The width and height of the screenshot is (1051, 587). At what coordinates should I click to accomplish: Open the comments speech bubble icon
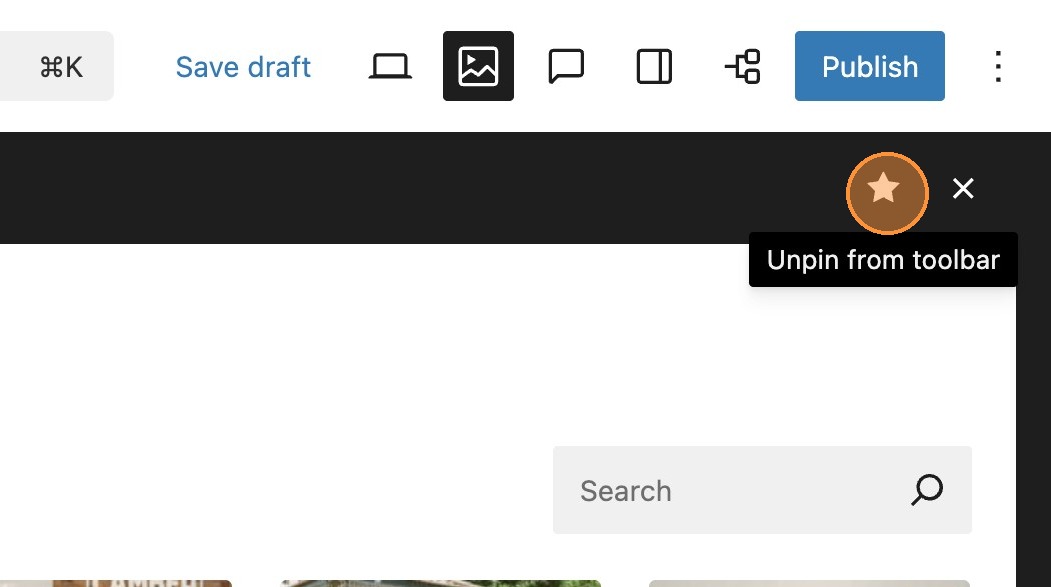click(566, 67)
